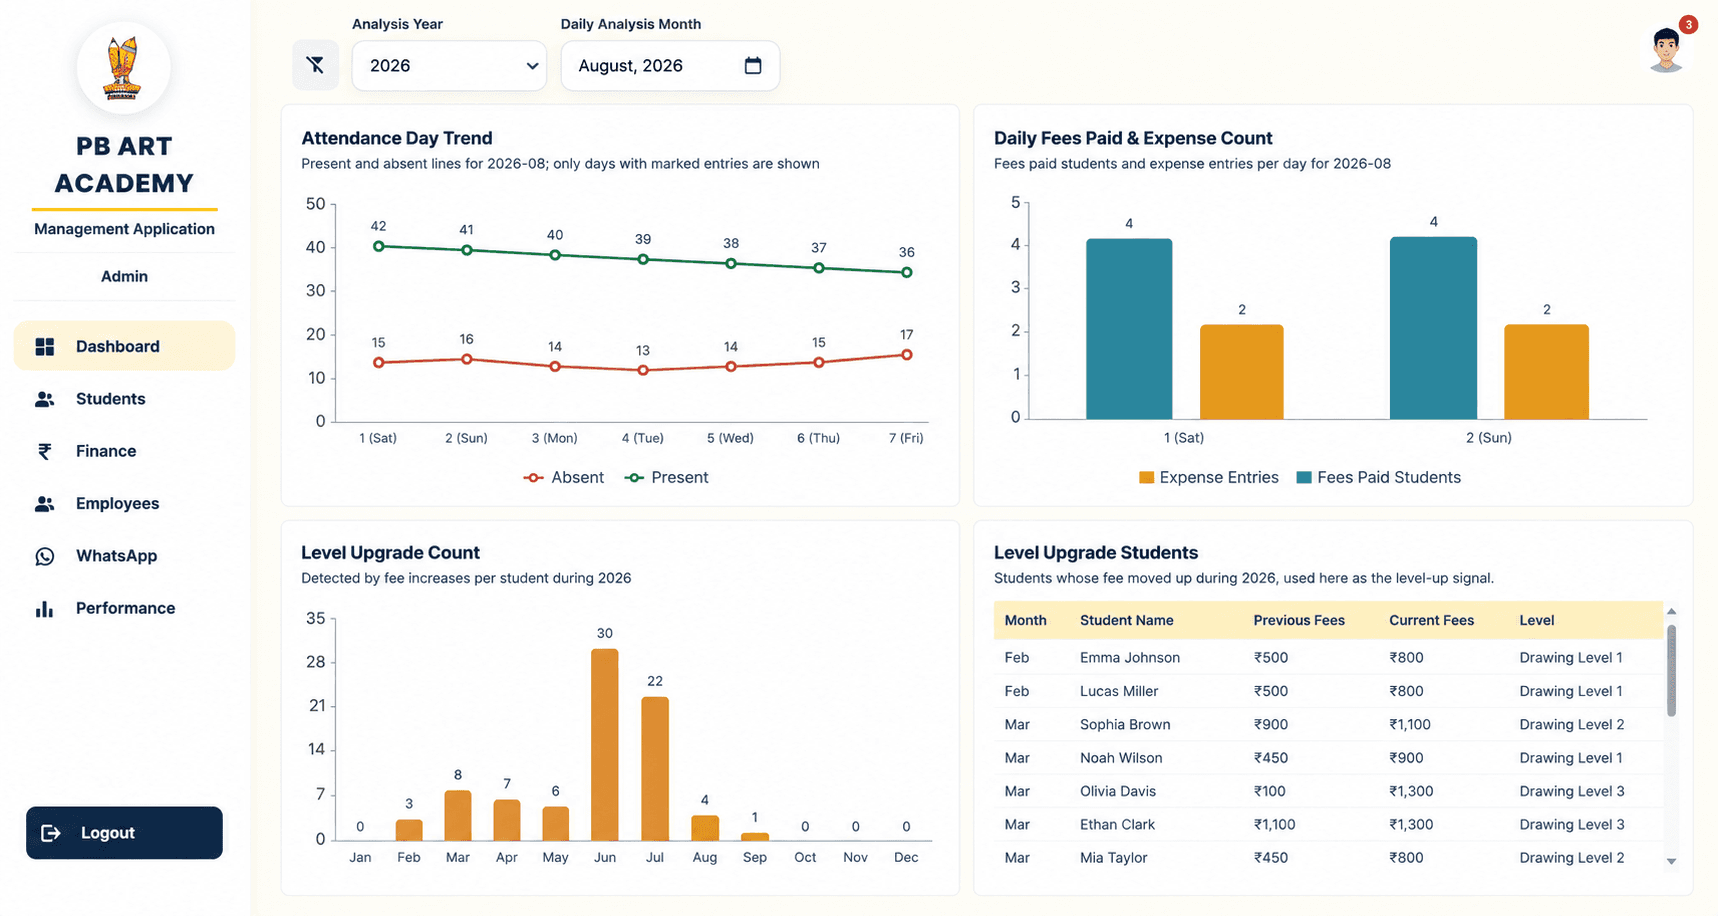Click the Absent data point for 7 (Fri)
Screen dimensions: 1718x916
tap(907, 355)
